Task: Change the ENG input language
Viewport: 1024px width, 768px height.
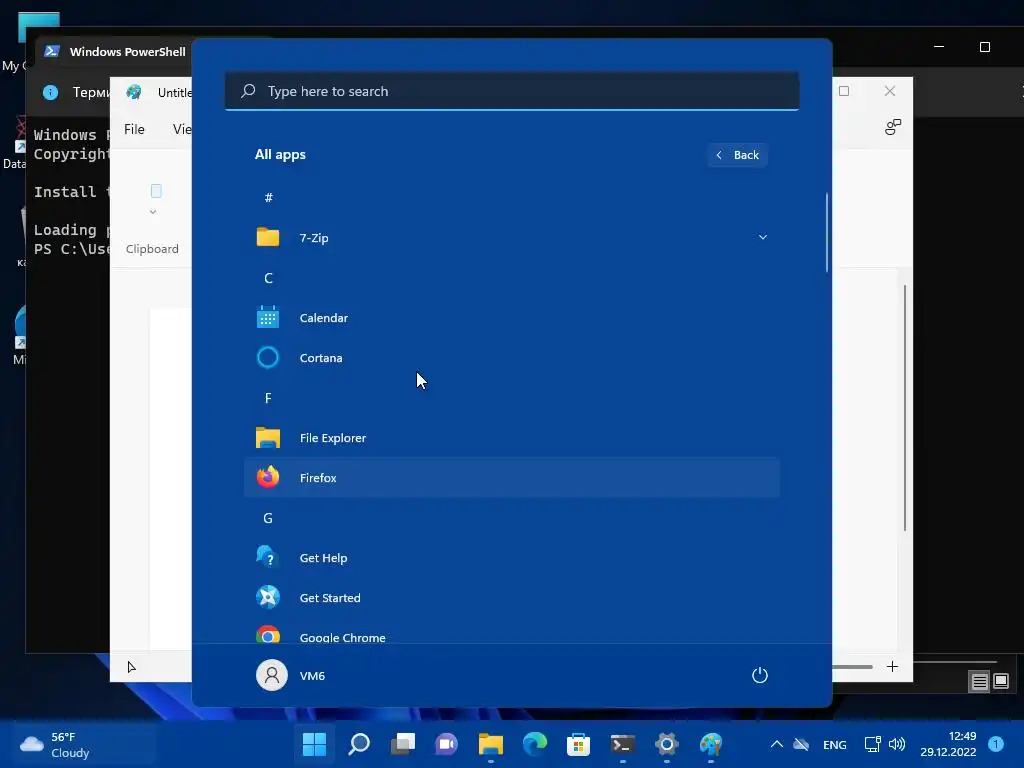Action: click(x=835, y=744)
